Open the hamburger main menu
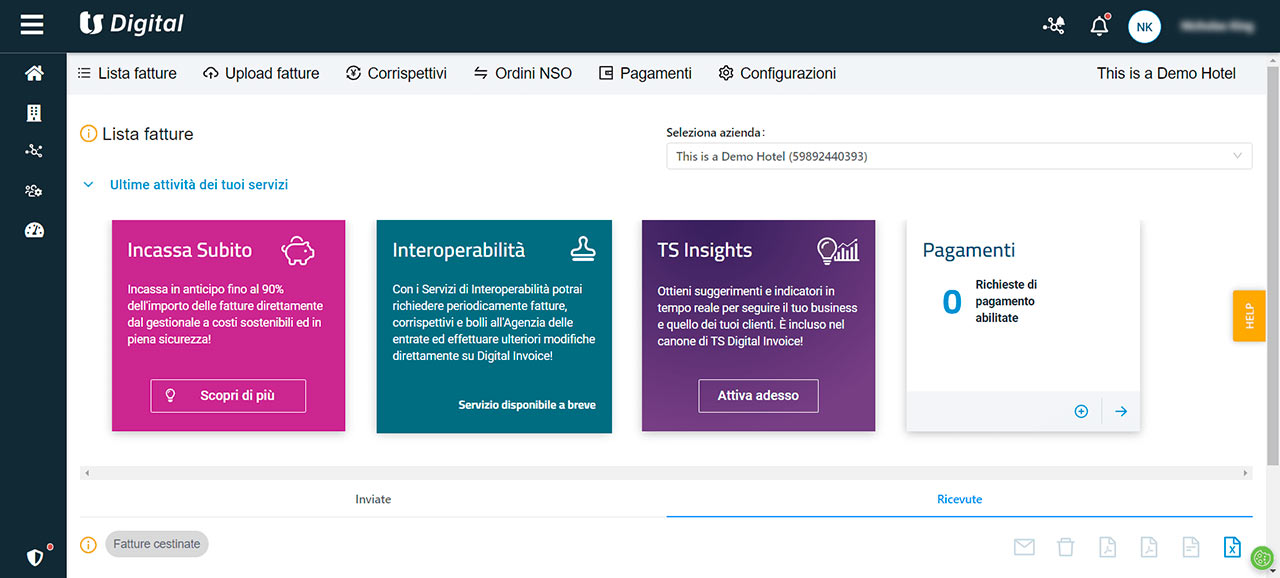 [x=32, y=25]
